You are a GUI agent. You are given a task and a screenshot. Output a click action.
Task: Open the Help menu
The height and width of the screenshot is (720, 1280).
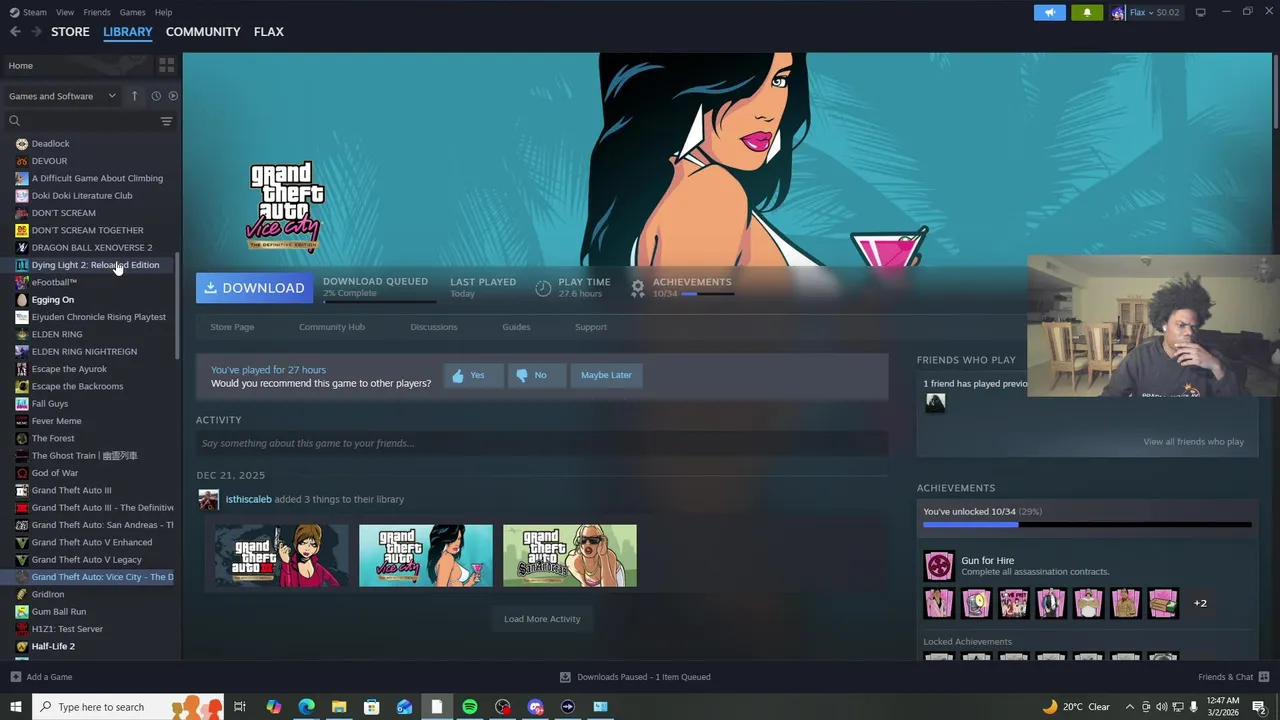[163, 12]
